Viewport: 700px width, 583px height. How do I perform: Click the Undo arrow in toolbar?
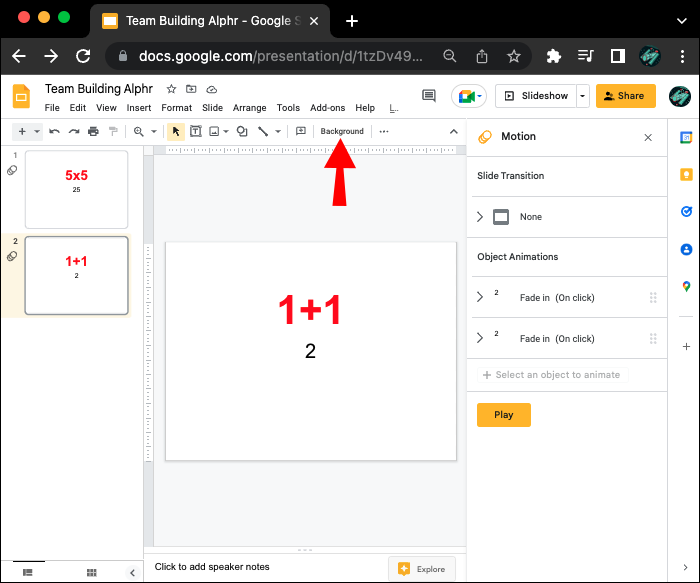[54, 131]
